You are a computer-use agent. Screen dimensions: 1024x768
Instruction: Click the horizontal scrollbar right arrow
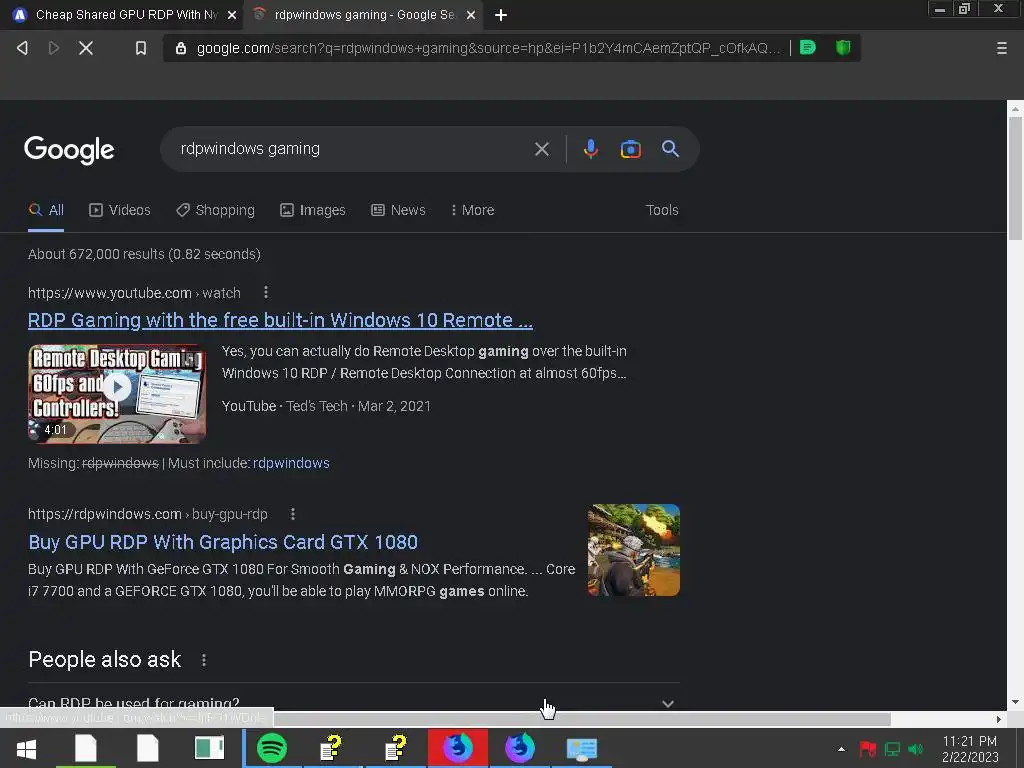pos(998,719)
